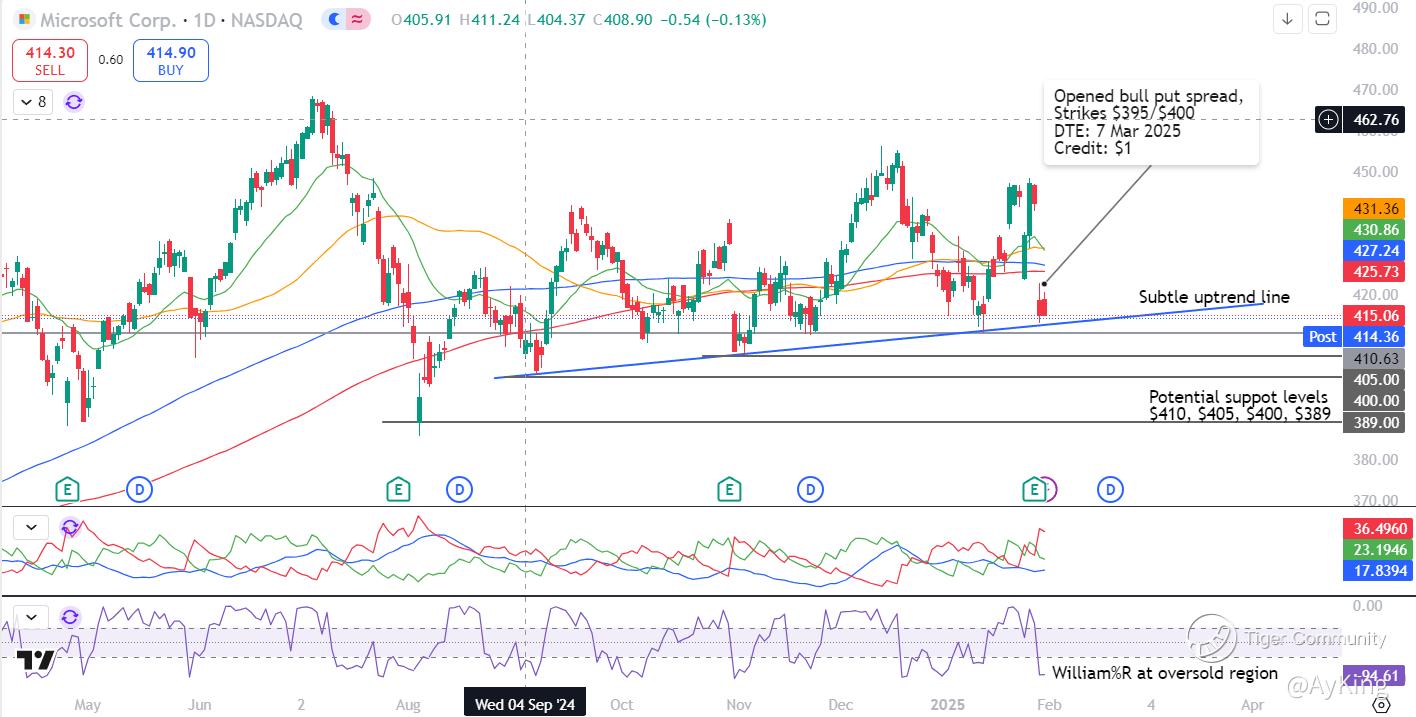The height and width of the screenshot is (717, 1416).
Task: Click the earnings E marker near Aug
Action: click(398, 489)
